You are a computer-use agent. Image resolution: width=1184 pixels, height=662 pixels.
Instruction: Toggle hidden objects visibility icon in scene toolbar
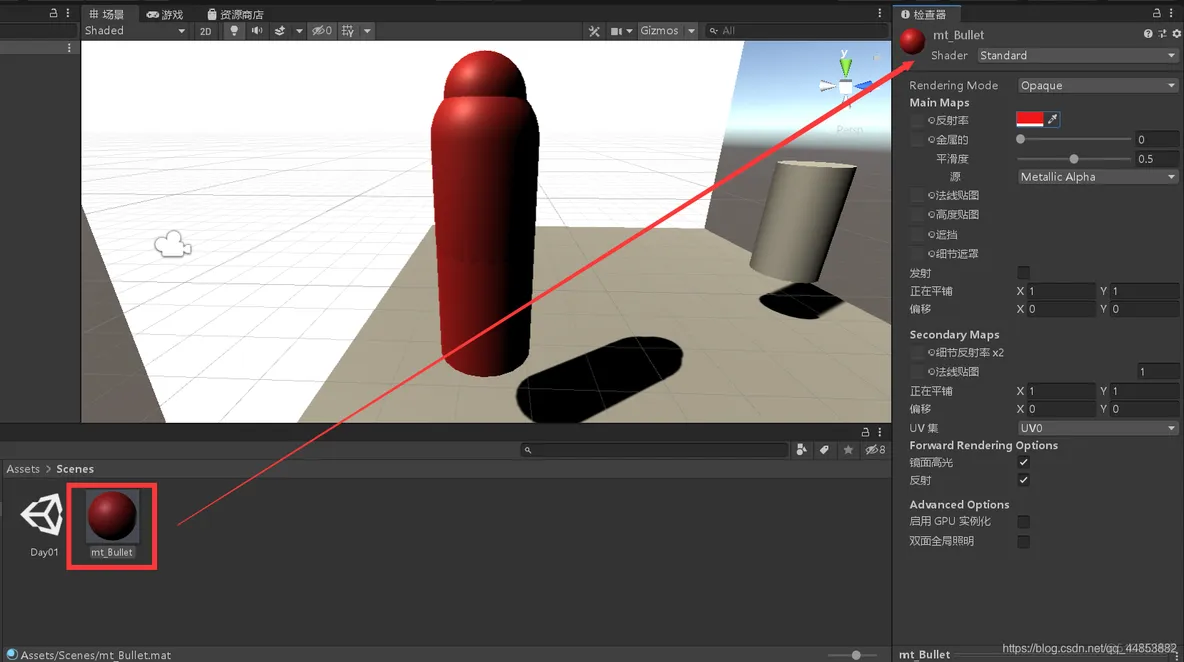click(x=322, y=31)
